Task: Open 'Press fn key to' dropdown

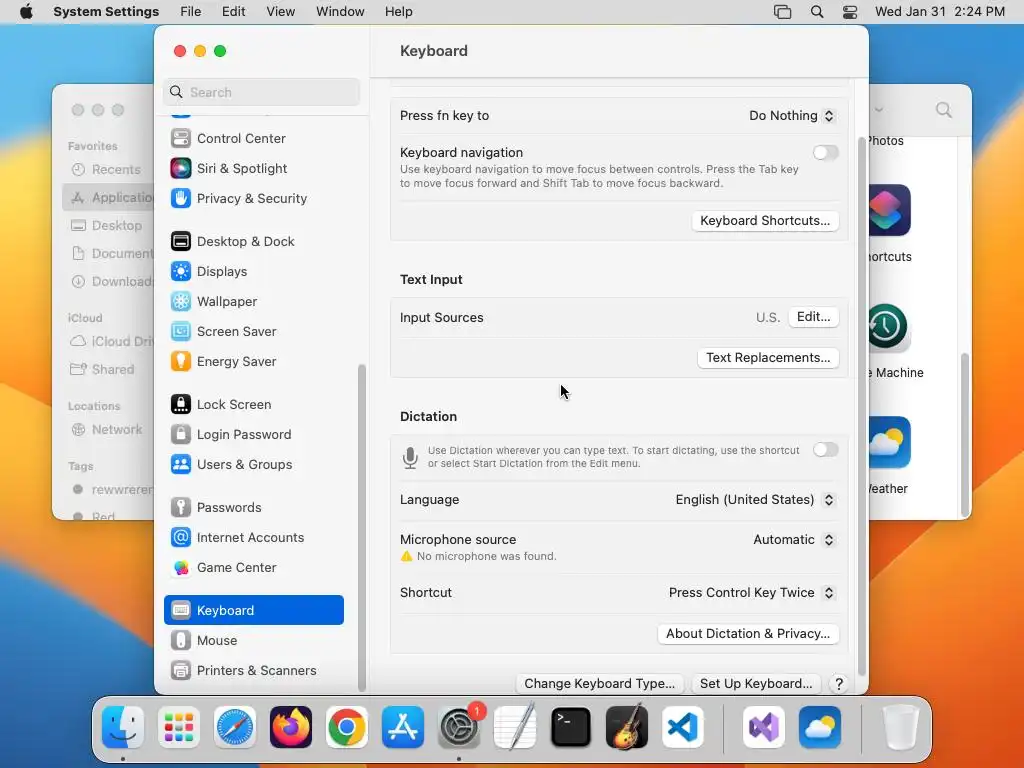Action: (792, 116)
